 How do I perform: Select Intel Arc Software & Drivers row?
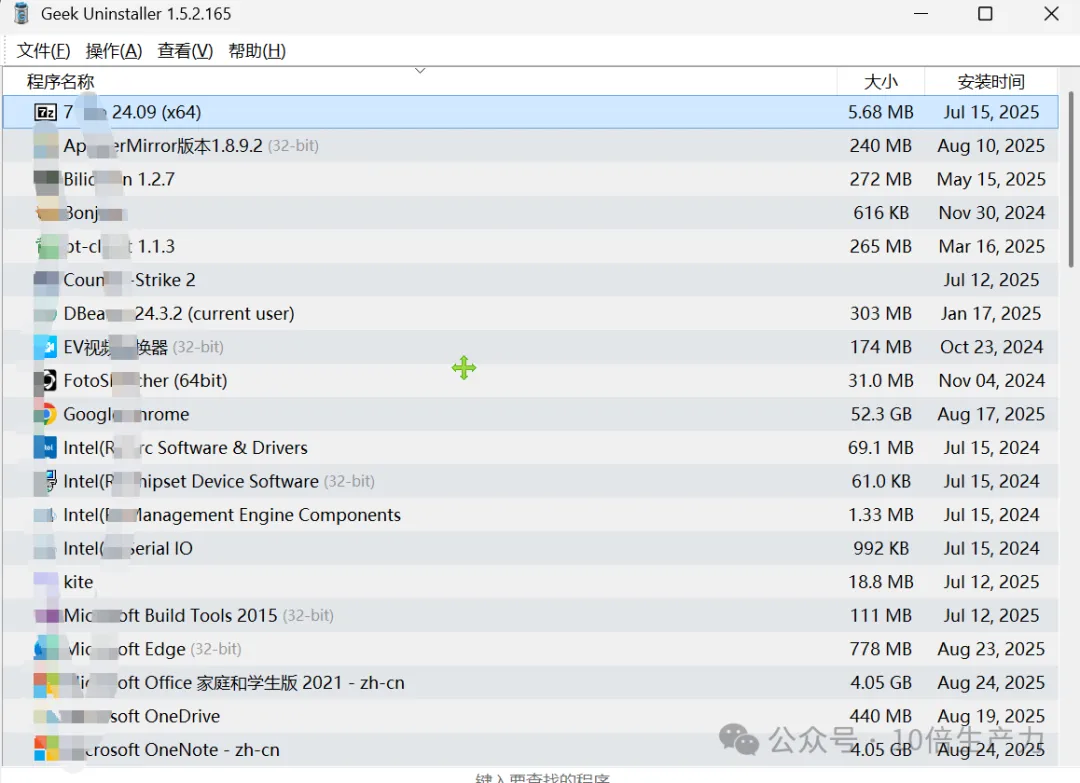[x=531, y=448]
